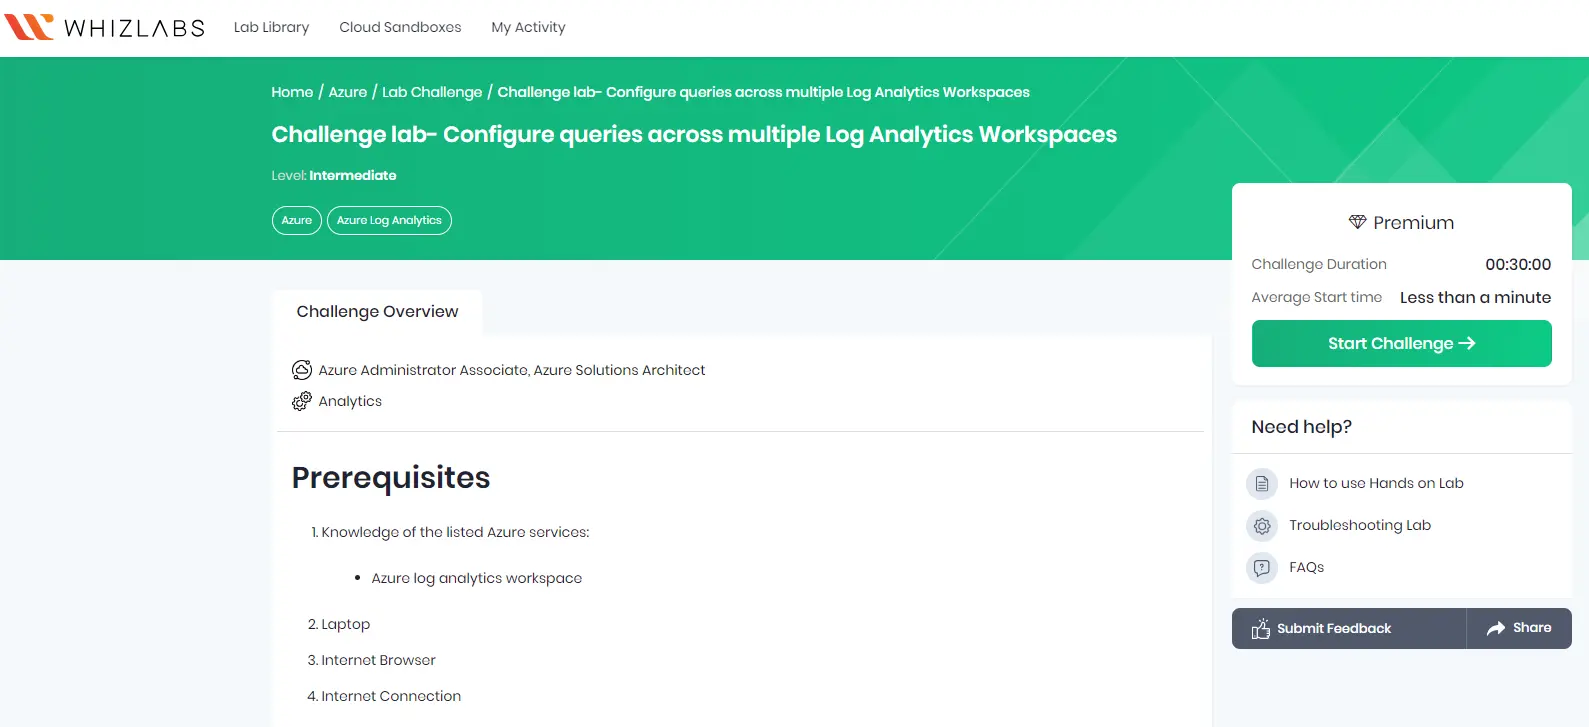Select the 'Laptop' list item
The width and height of the screenshot is (1589, 727).
click(345, 624)
